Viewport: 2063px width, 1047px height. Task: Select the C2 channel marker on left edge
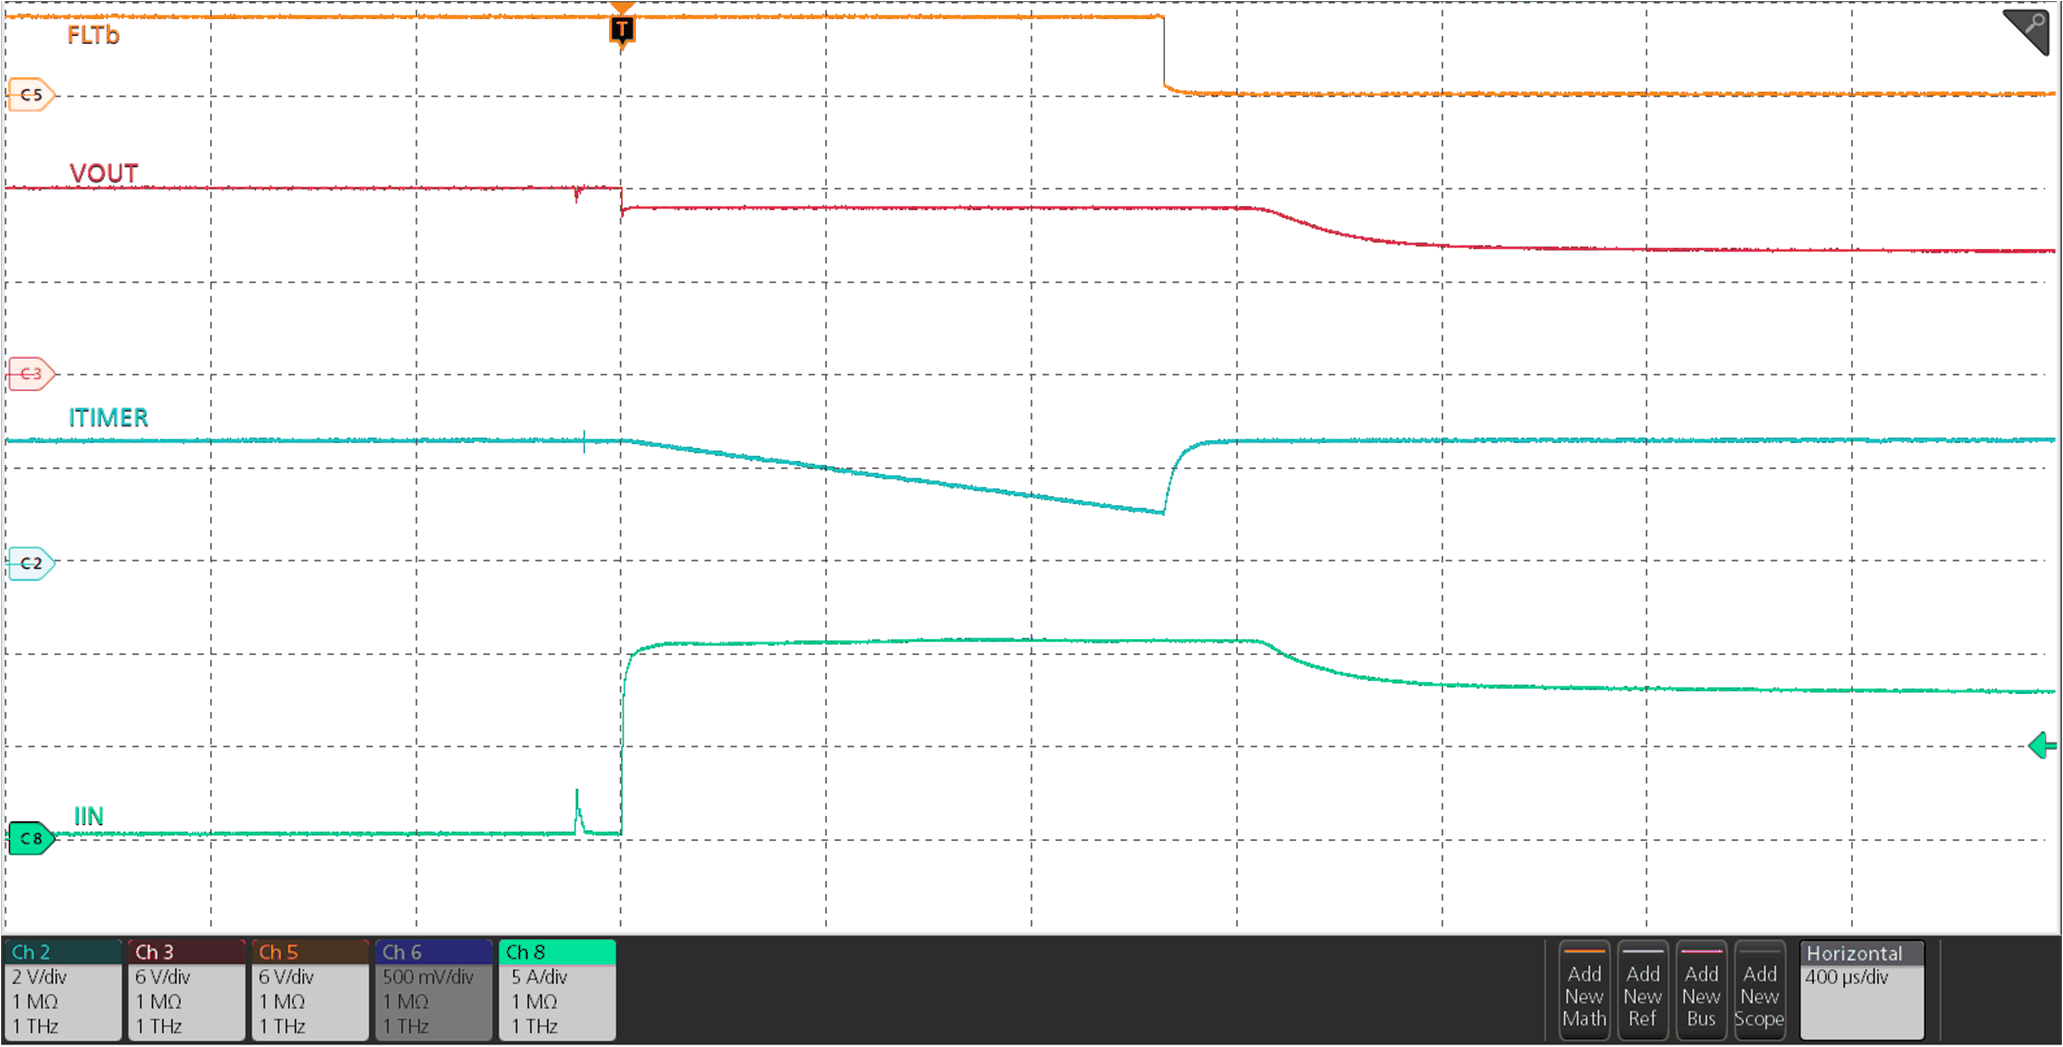tap(30, 562)
